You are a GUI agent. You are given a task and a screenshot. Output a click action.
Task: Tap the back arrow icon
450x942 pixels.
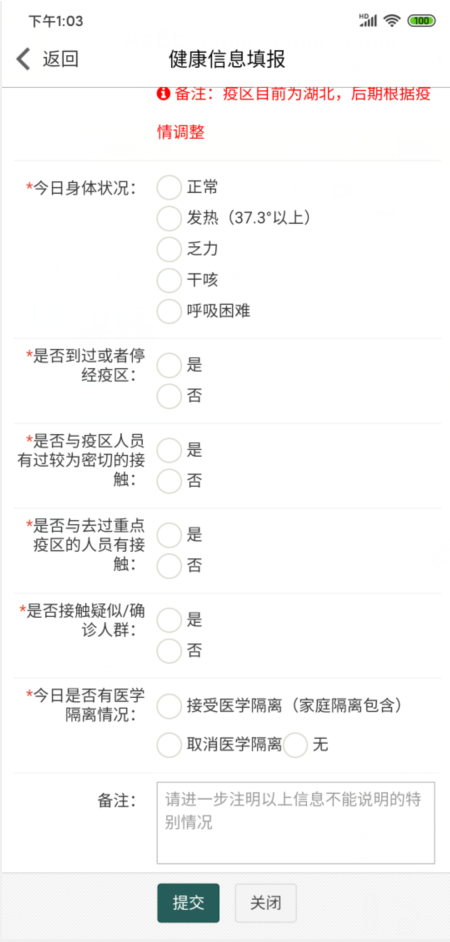23,59
